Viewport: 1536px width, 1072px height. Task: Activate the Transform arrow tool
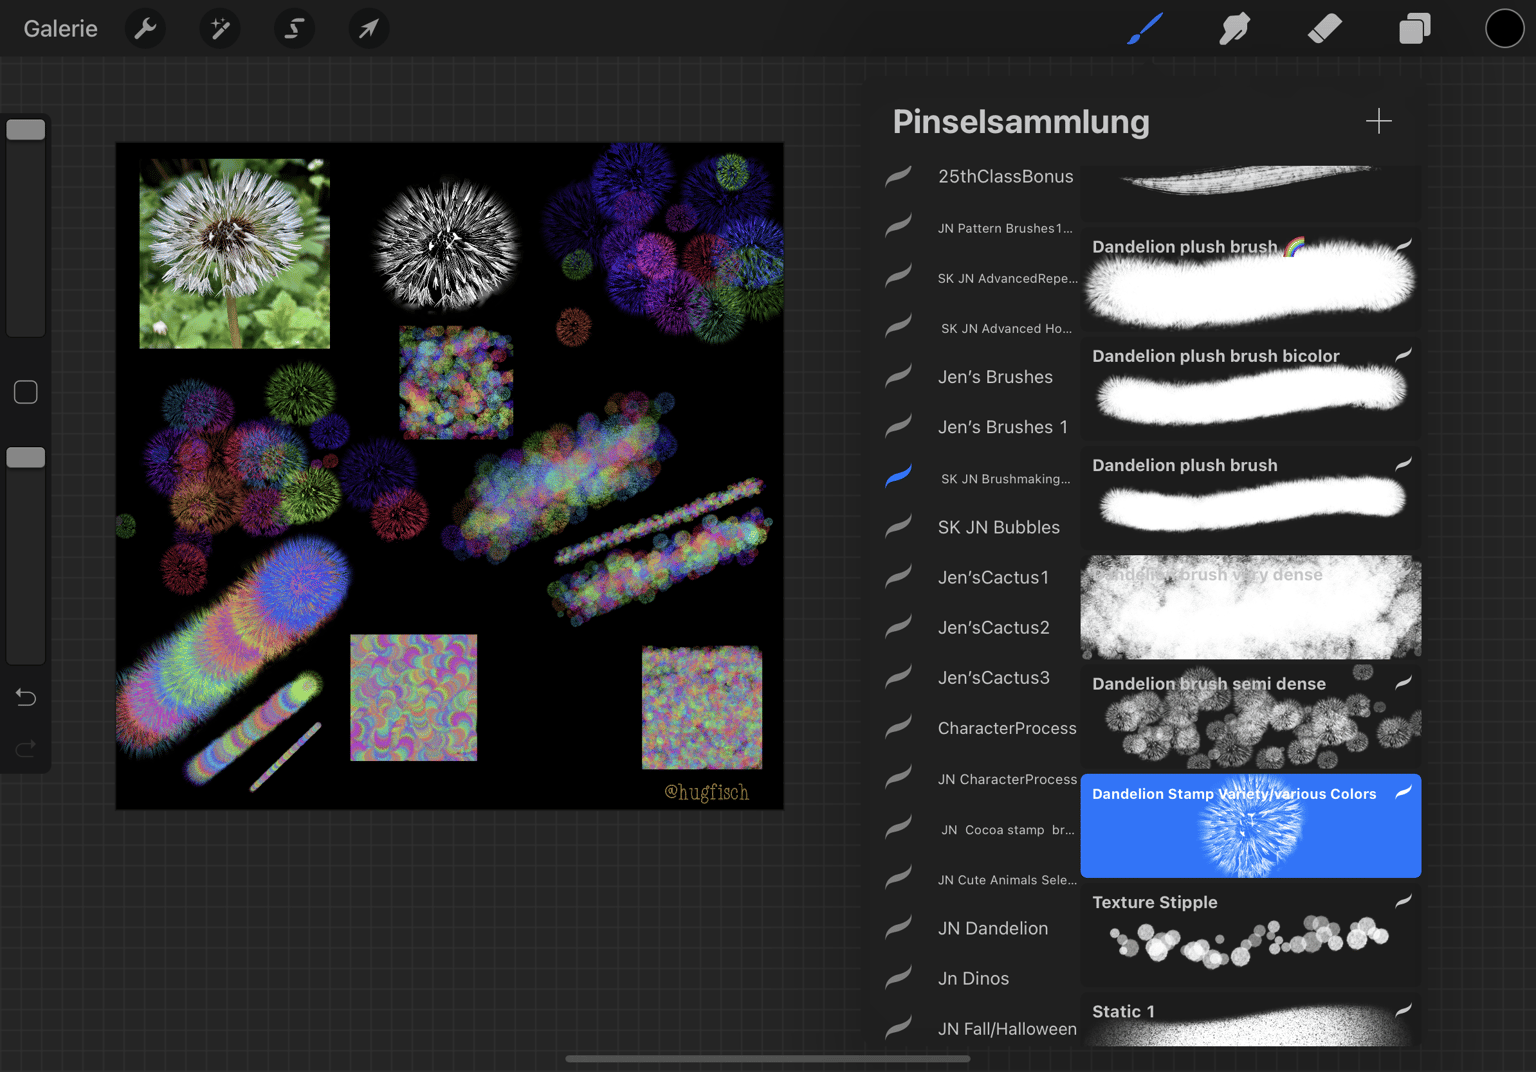click(x=368, y=28)
